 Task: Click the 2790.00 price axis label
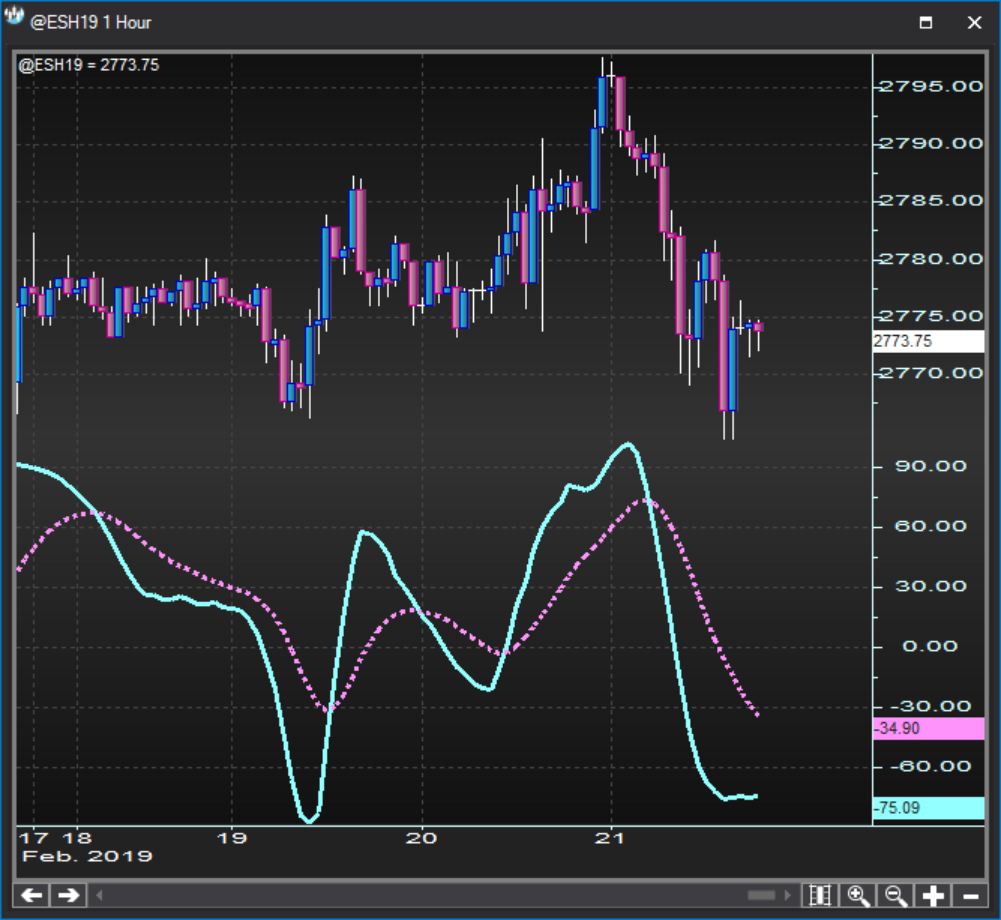click(x=931, y=144)
